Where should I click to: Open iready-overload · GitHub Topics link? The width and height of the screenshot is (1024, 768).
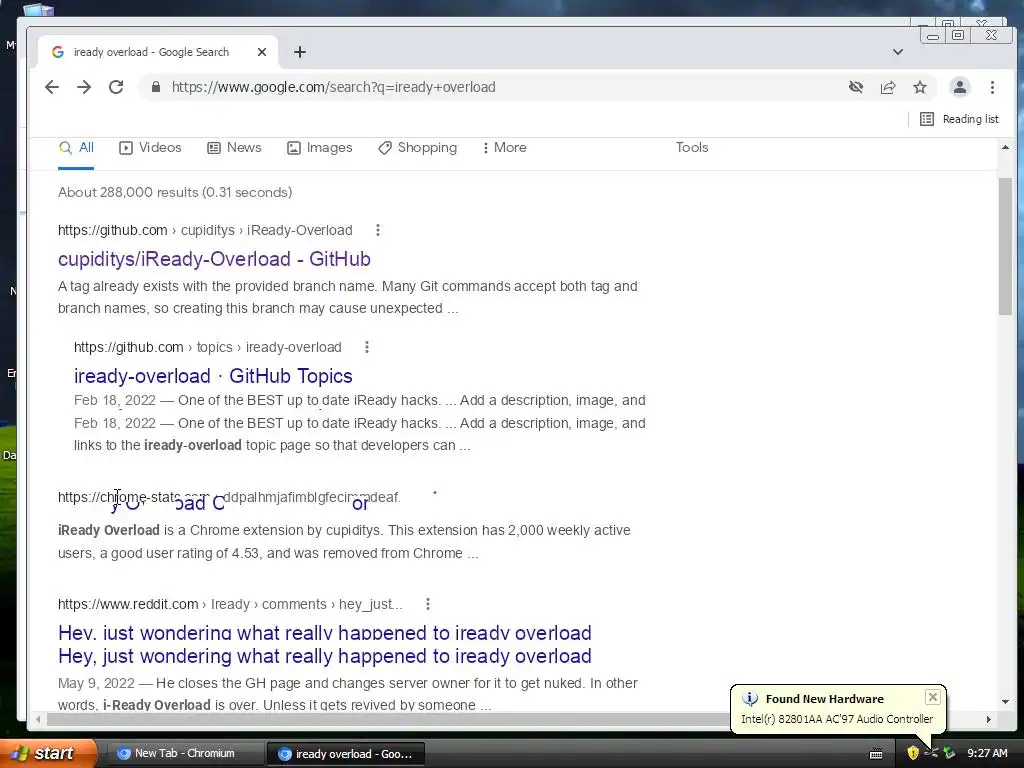point(213,376)
